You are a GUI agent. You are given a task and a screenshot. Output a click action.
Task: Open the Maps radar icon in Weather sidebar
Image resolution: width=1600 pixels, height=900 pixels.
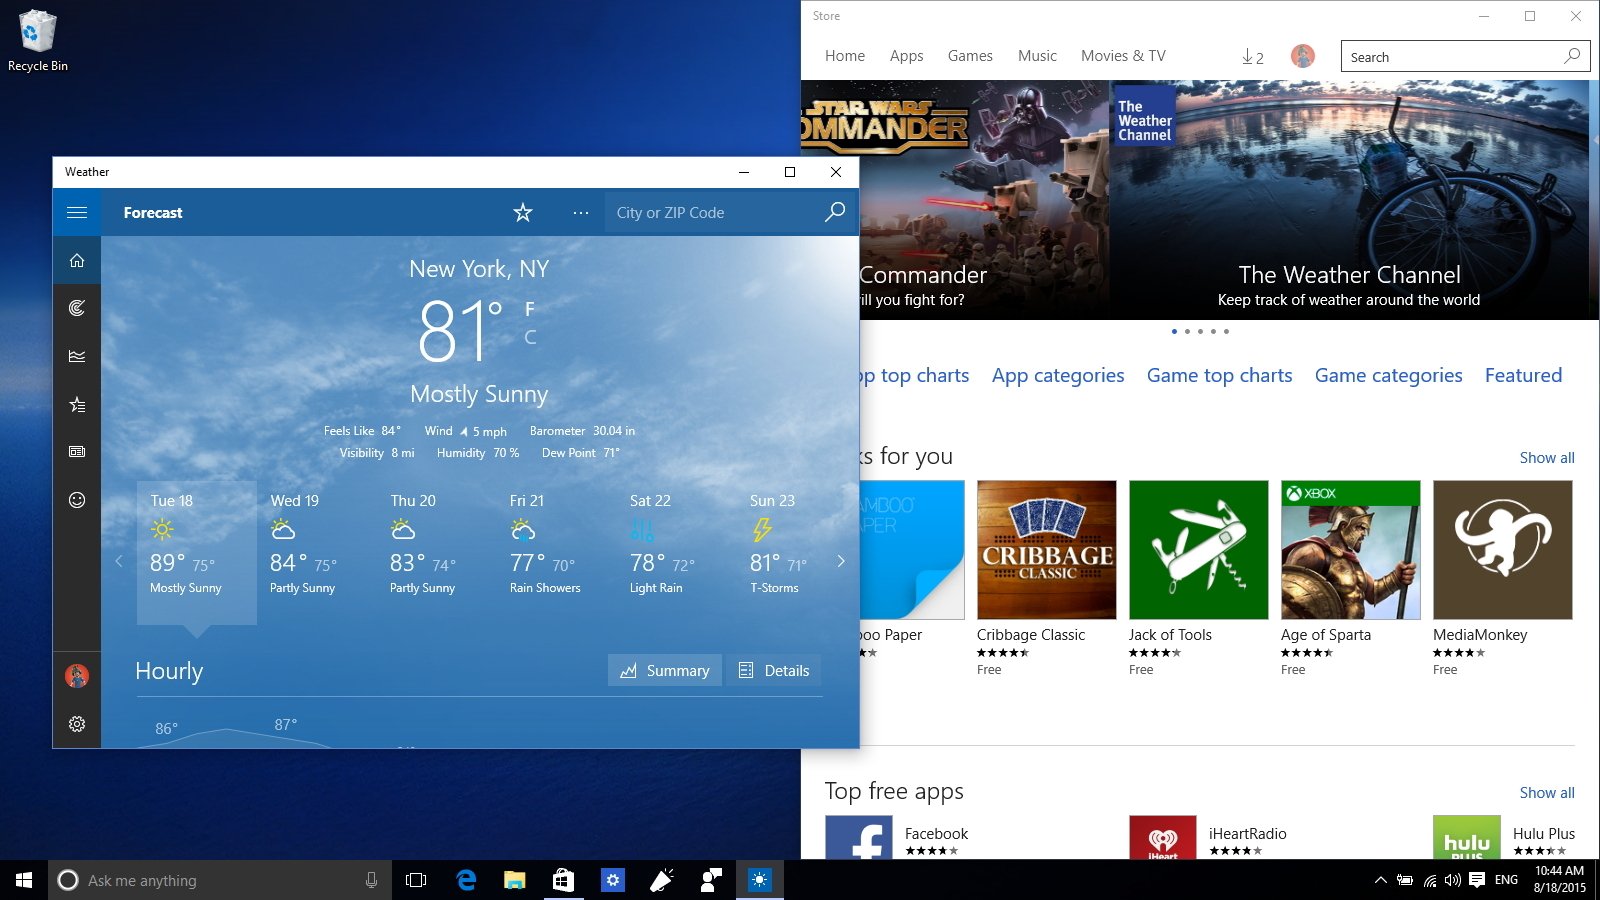77,308
